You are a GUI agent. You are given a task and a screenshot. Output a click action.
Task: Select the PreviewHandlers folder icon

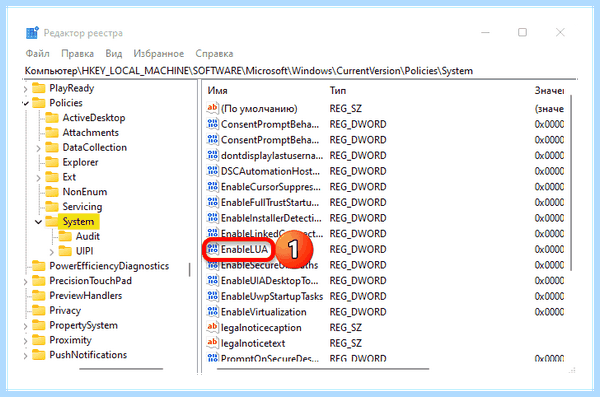pyautogui.click(x=38, y=296)
